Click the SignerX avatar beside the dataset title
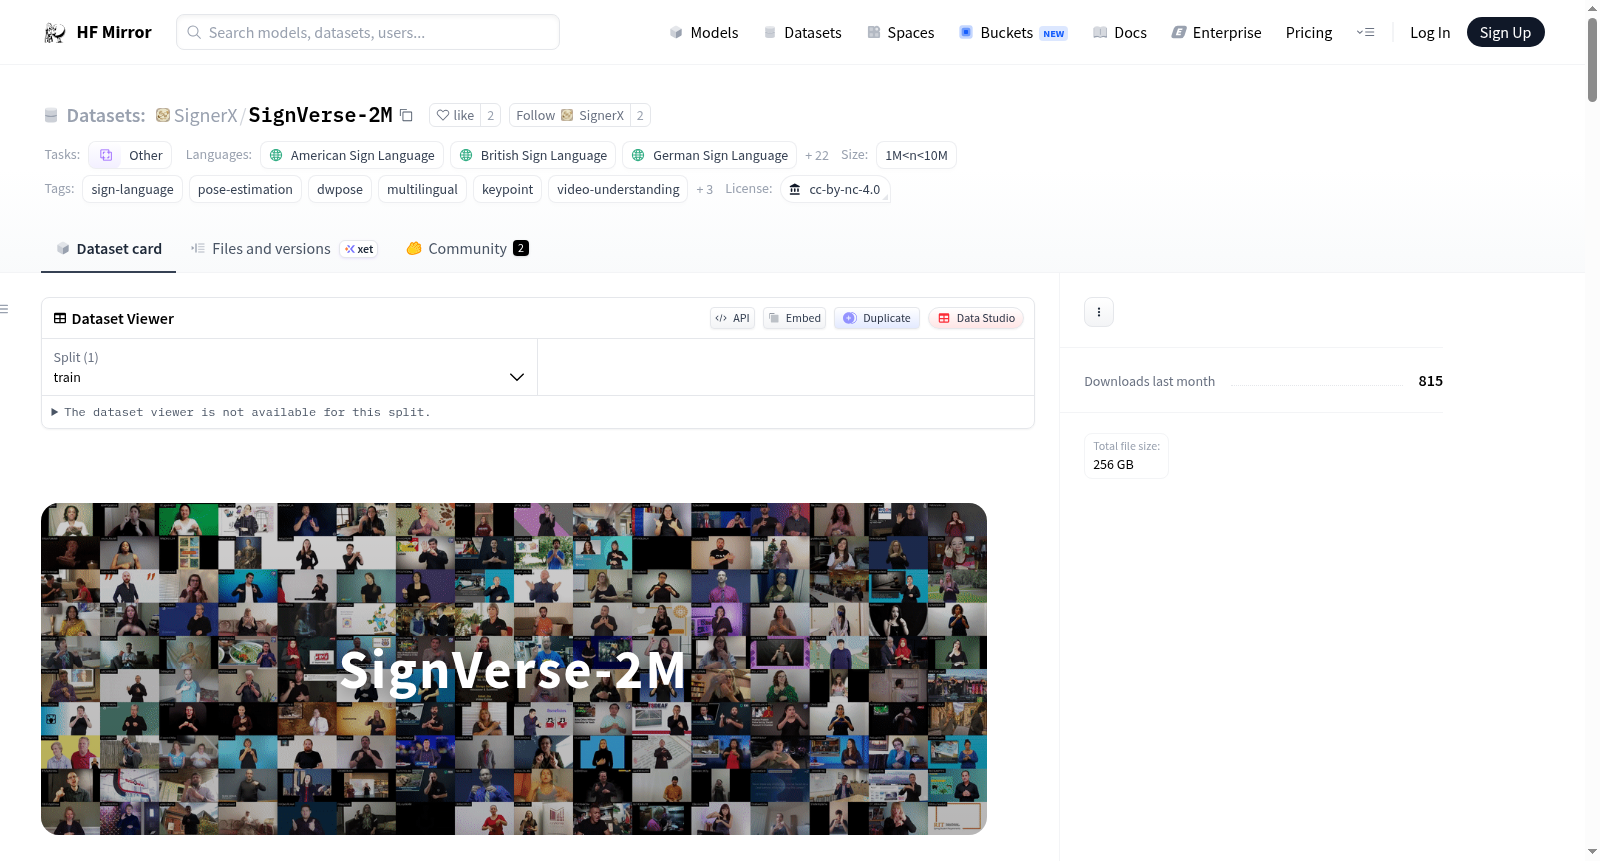This screenshot has width=1600, height=861. tap(163, 115)
